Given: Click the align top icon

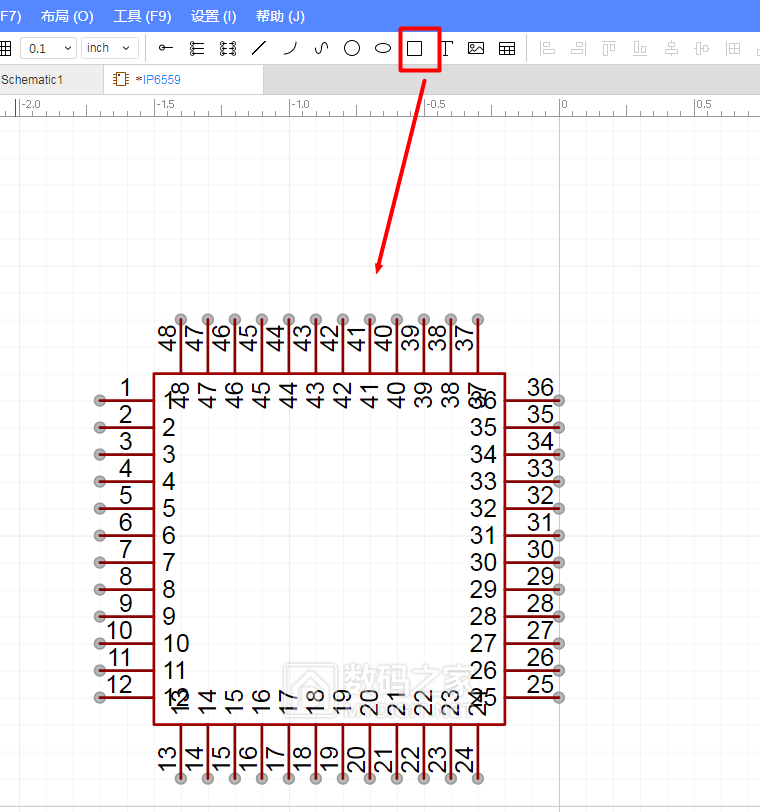Looking at the screenshot, I should pyautogui.click(x=609, y=48).
